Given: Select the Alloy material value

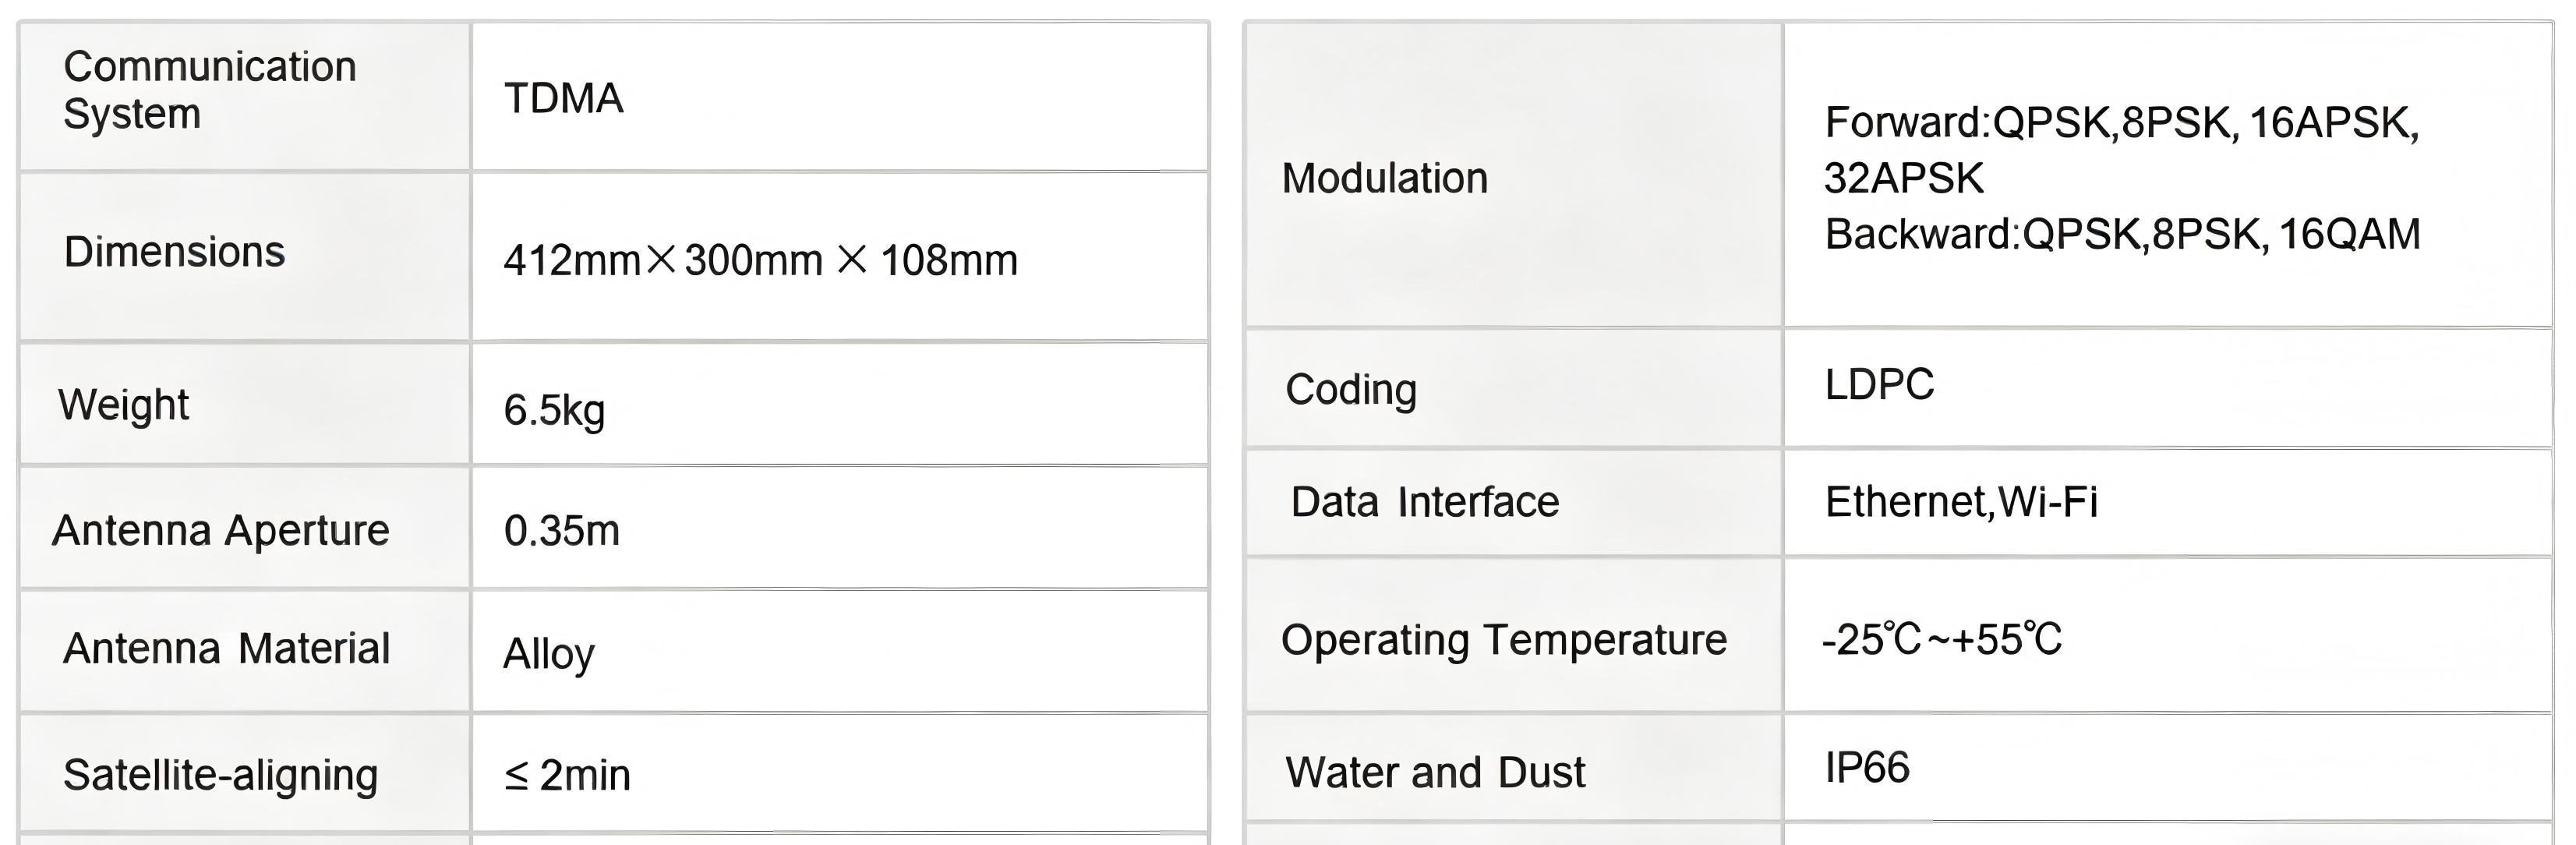Looking at the screenshot, I should [x=548, y=654].
